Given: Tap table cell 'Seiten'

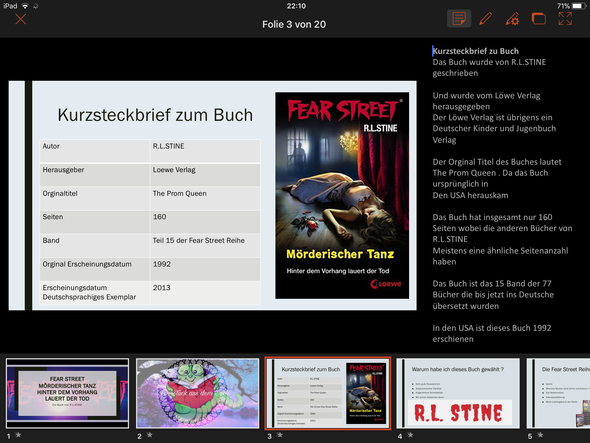Looking at the screenshot, I should pyautogui.click(x=95, y=222).
